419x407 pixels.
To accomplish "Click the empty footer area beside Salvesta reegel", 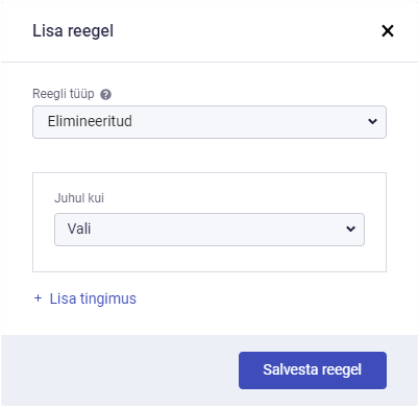I will click(120, 370).
